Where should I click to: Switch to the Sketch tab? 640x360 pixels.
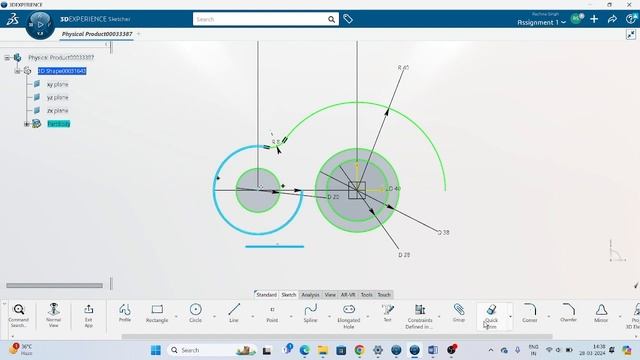(289, 295)
